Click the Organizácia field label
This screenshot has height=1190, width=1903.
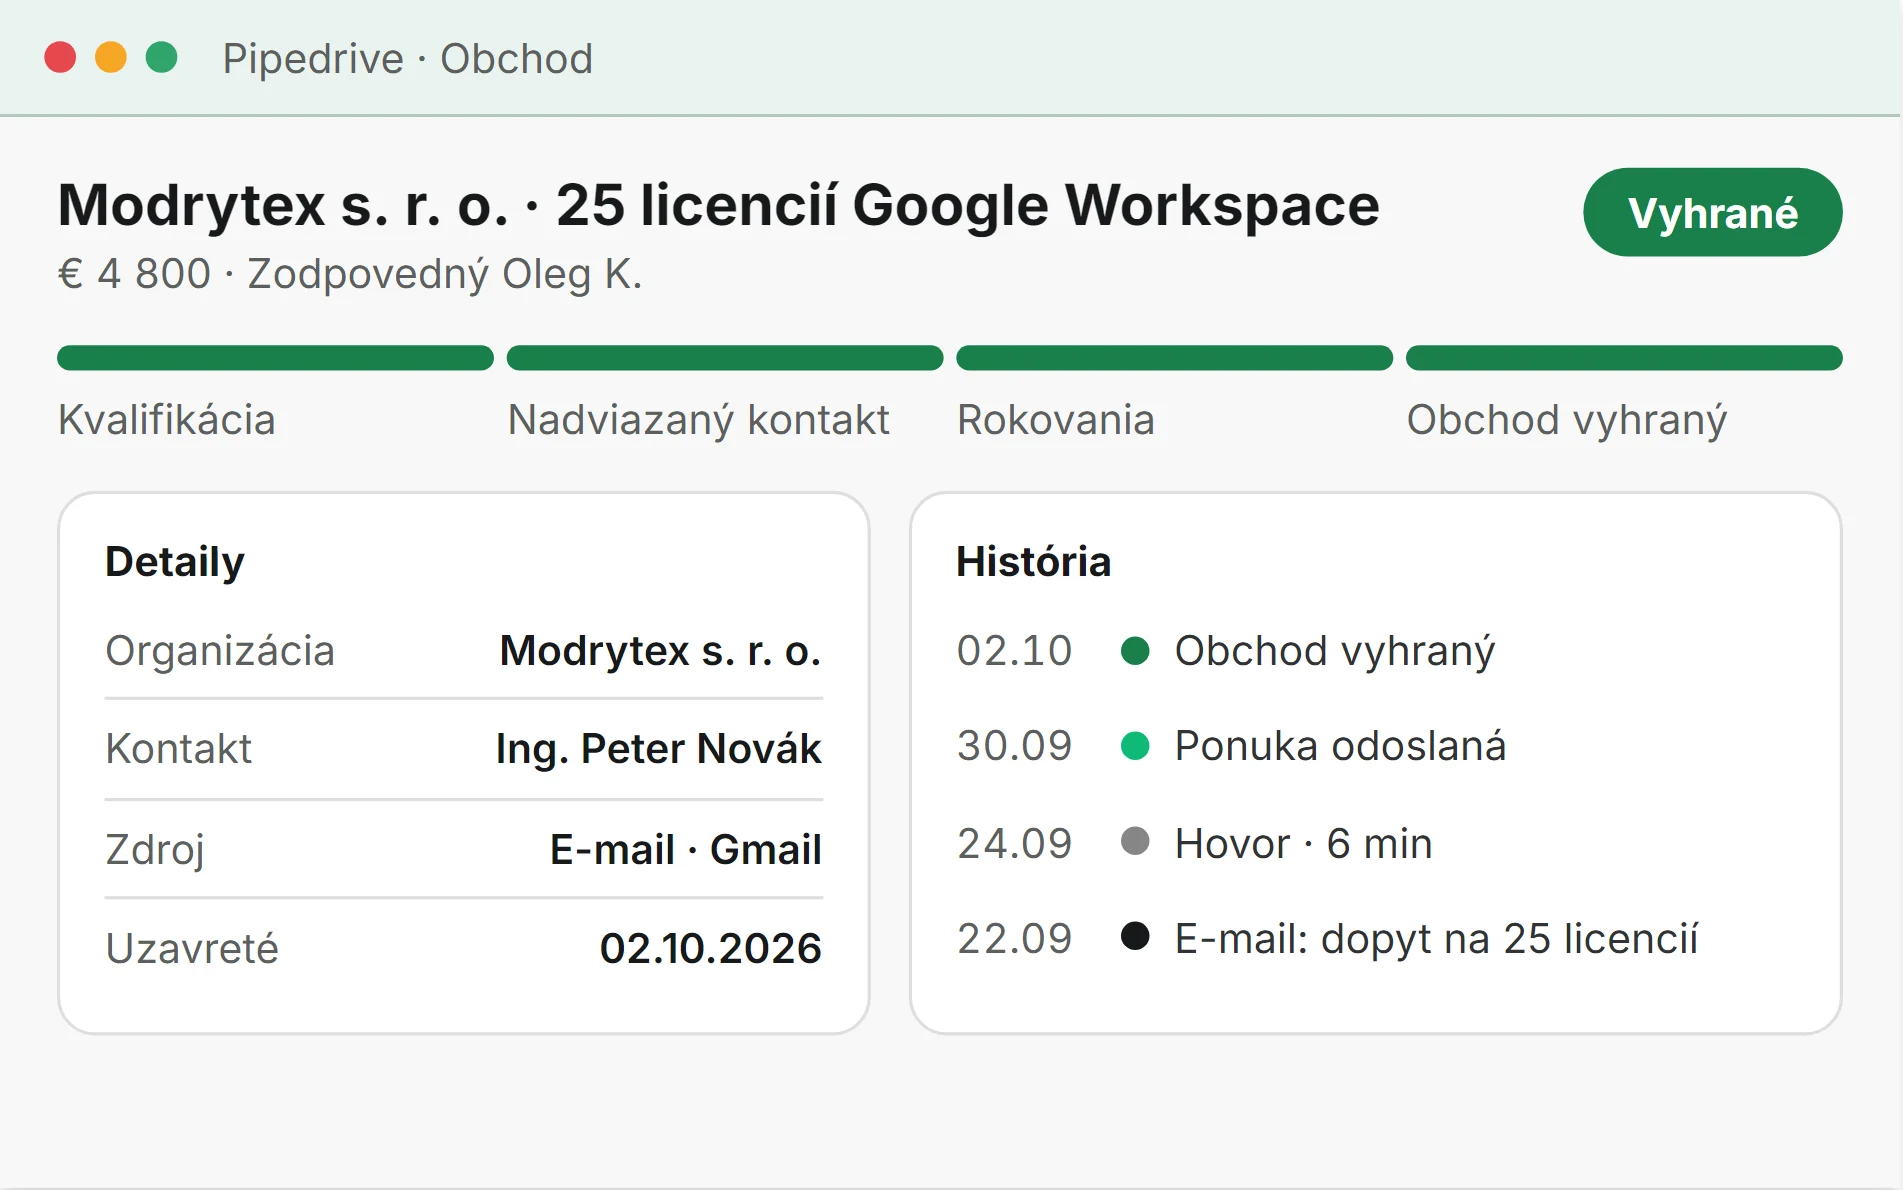click(220, 651)
